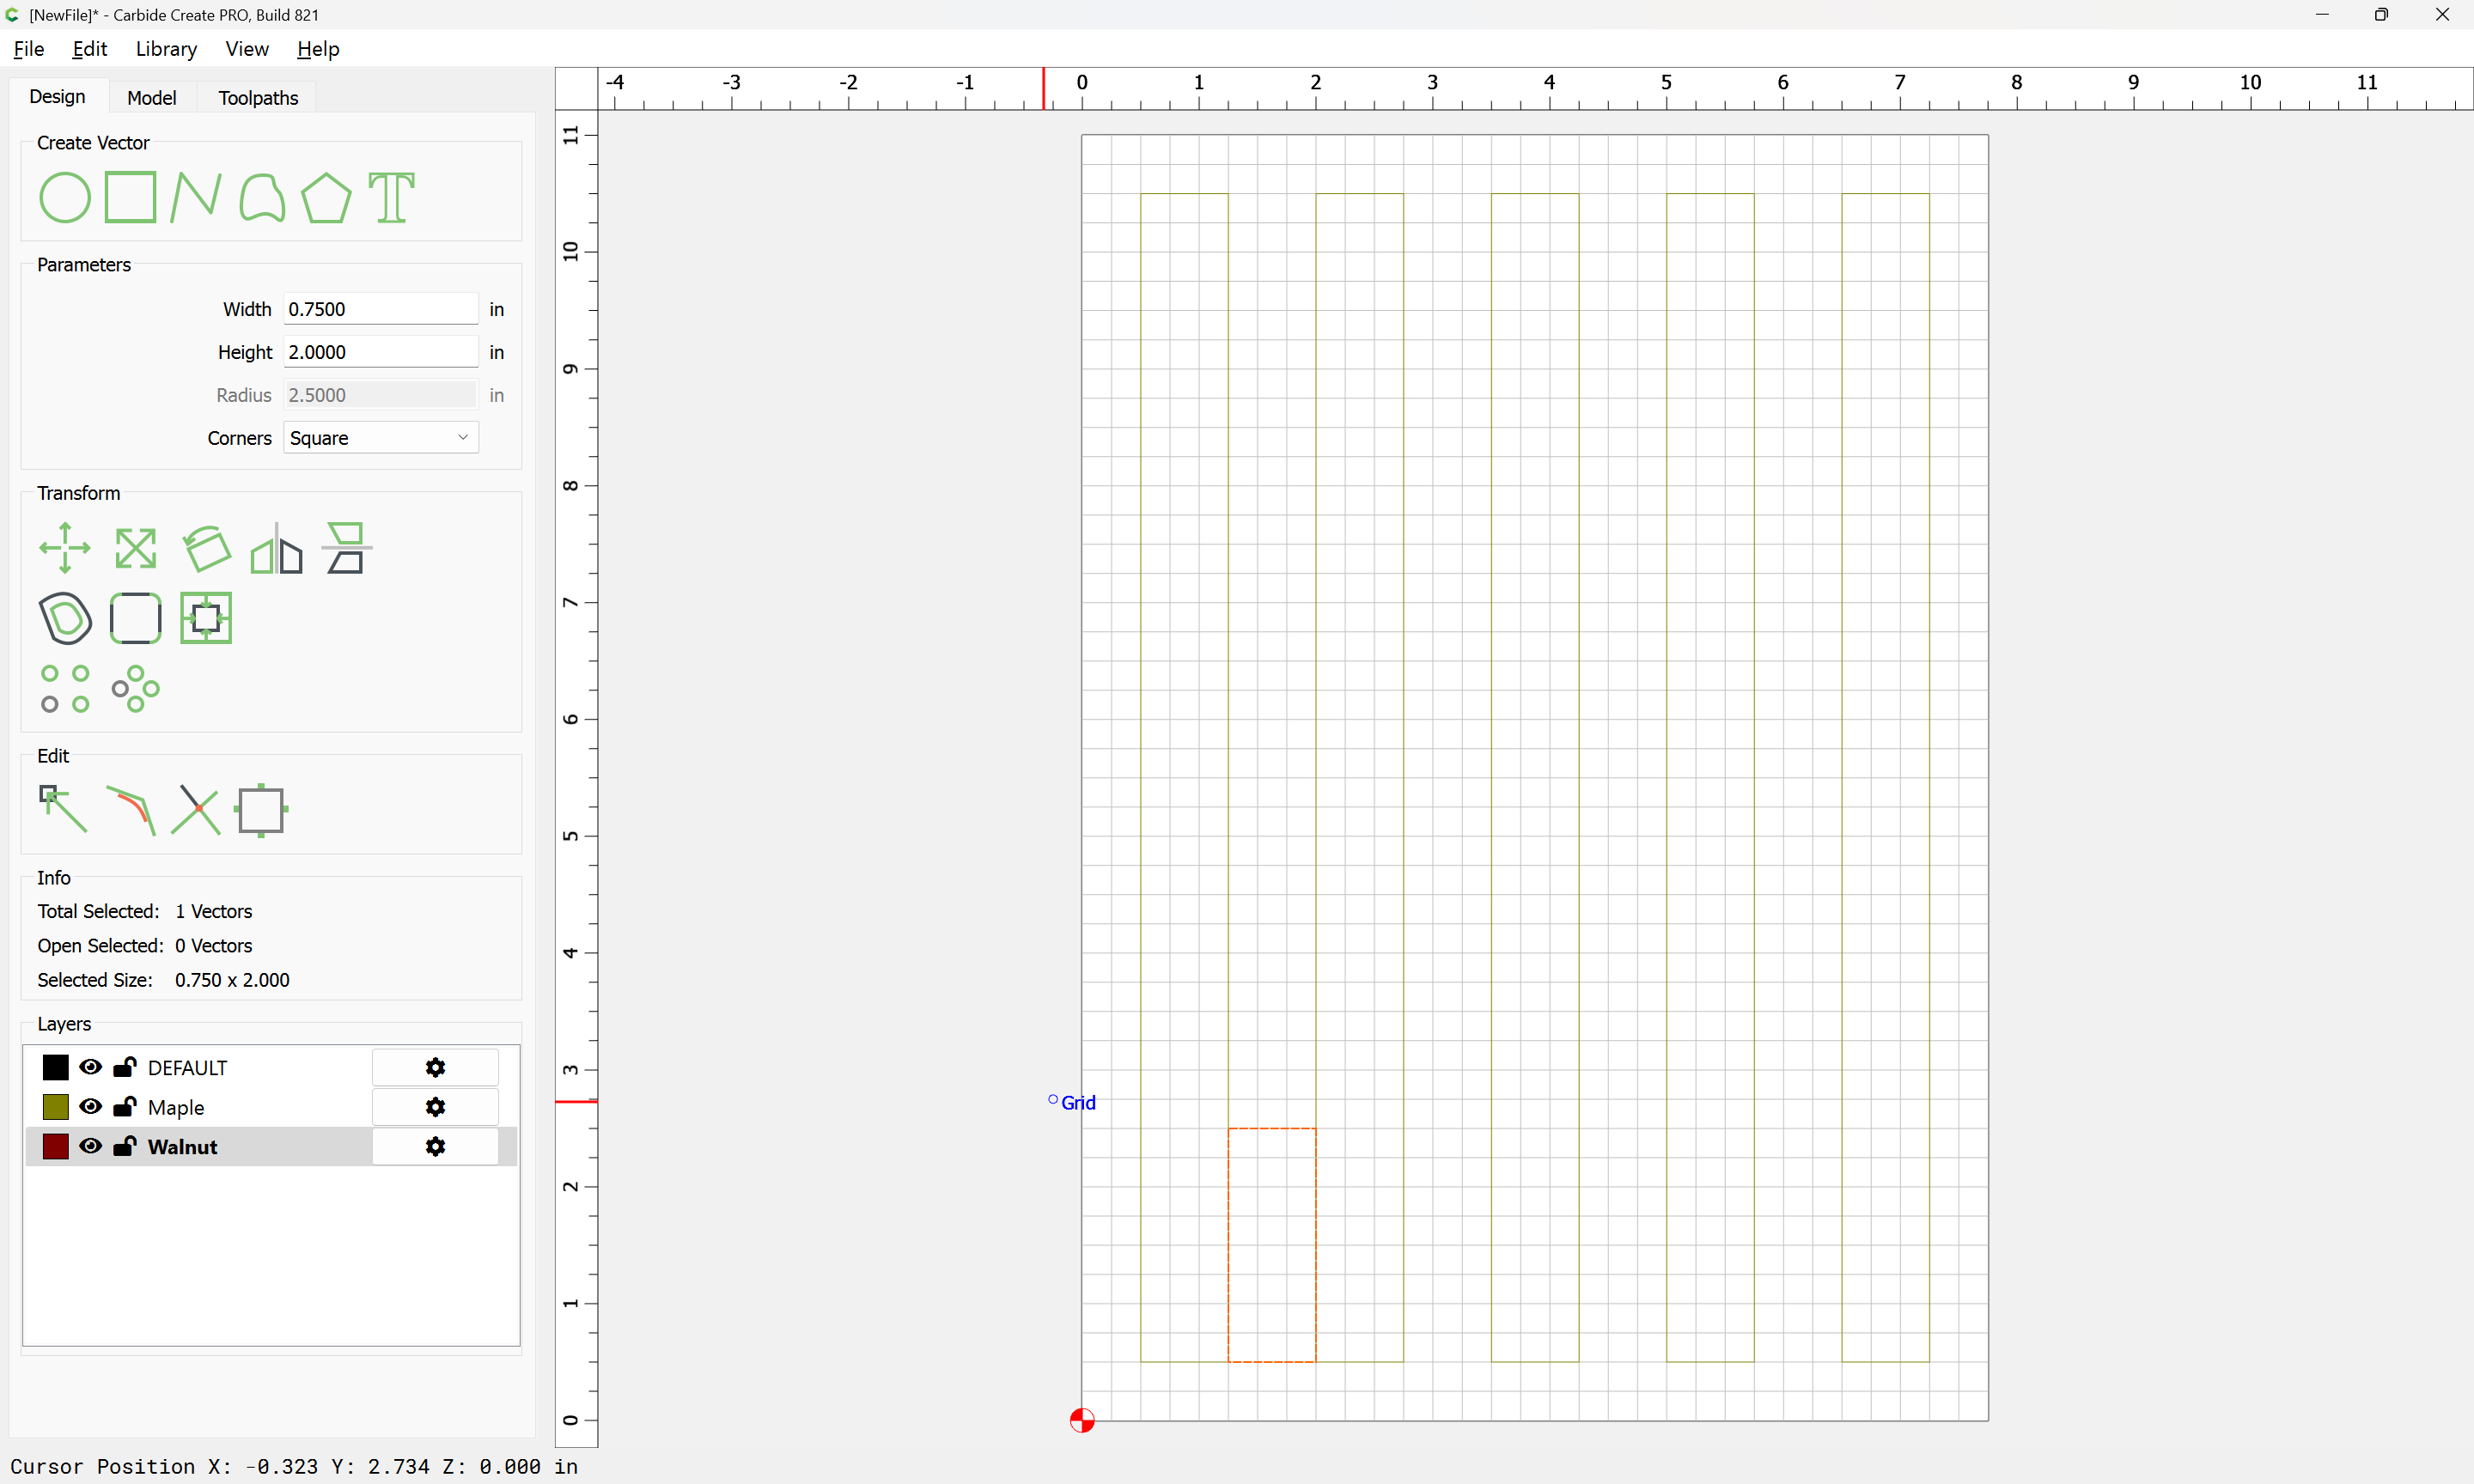Open the Corners dropdown
2474x1484 pixels.
(380, 438)
